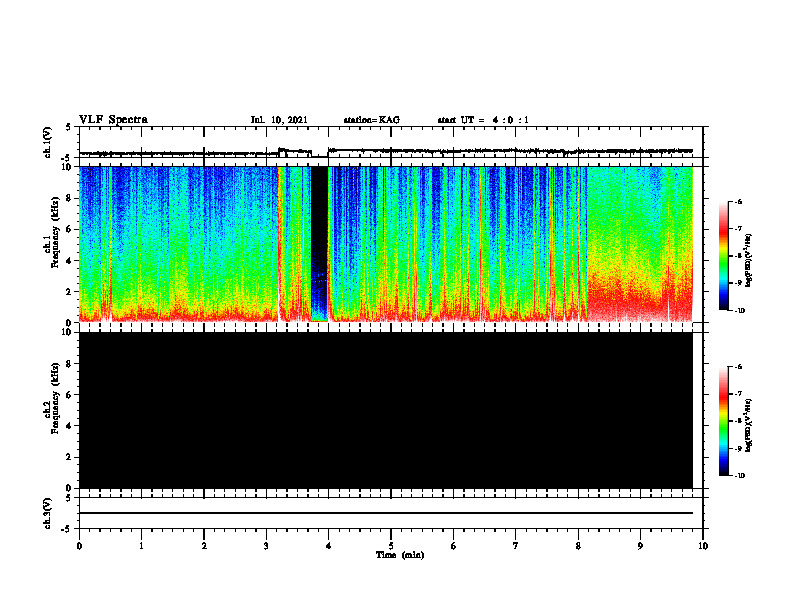Click the date 'Jul 10, 2021'
This screenshot has height=612, width=792.
pyautogui.click(x=279, y=120)
